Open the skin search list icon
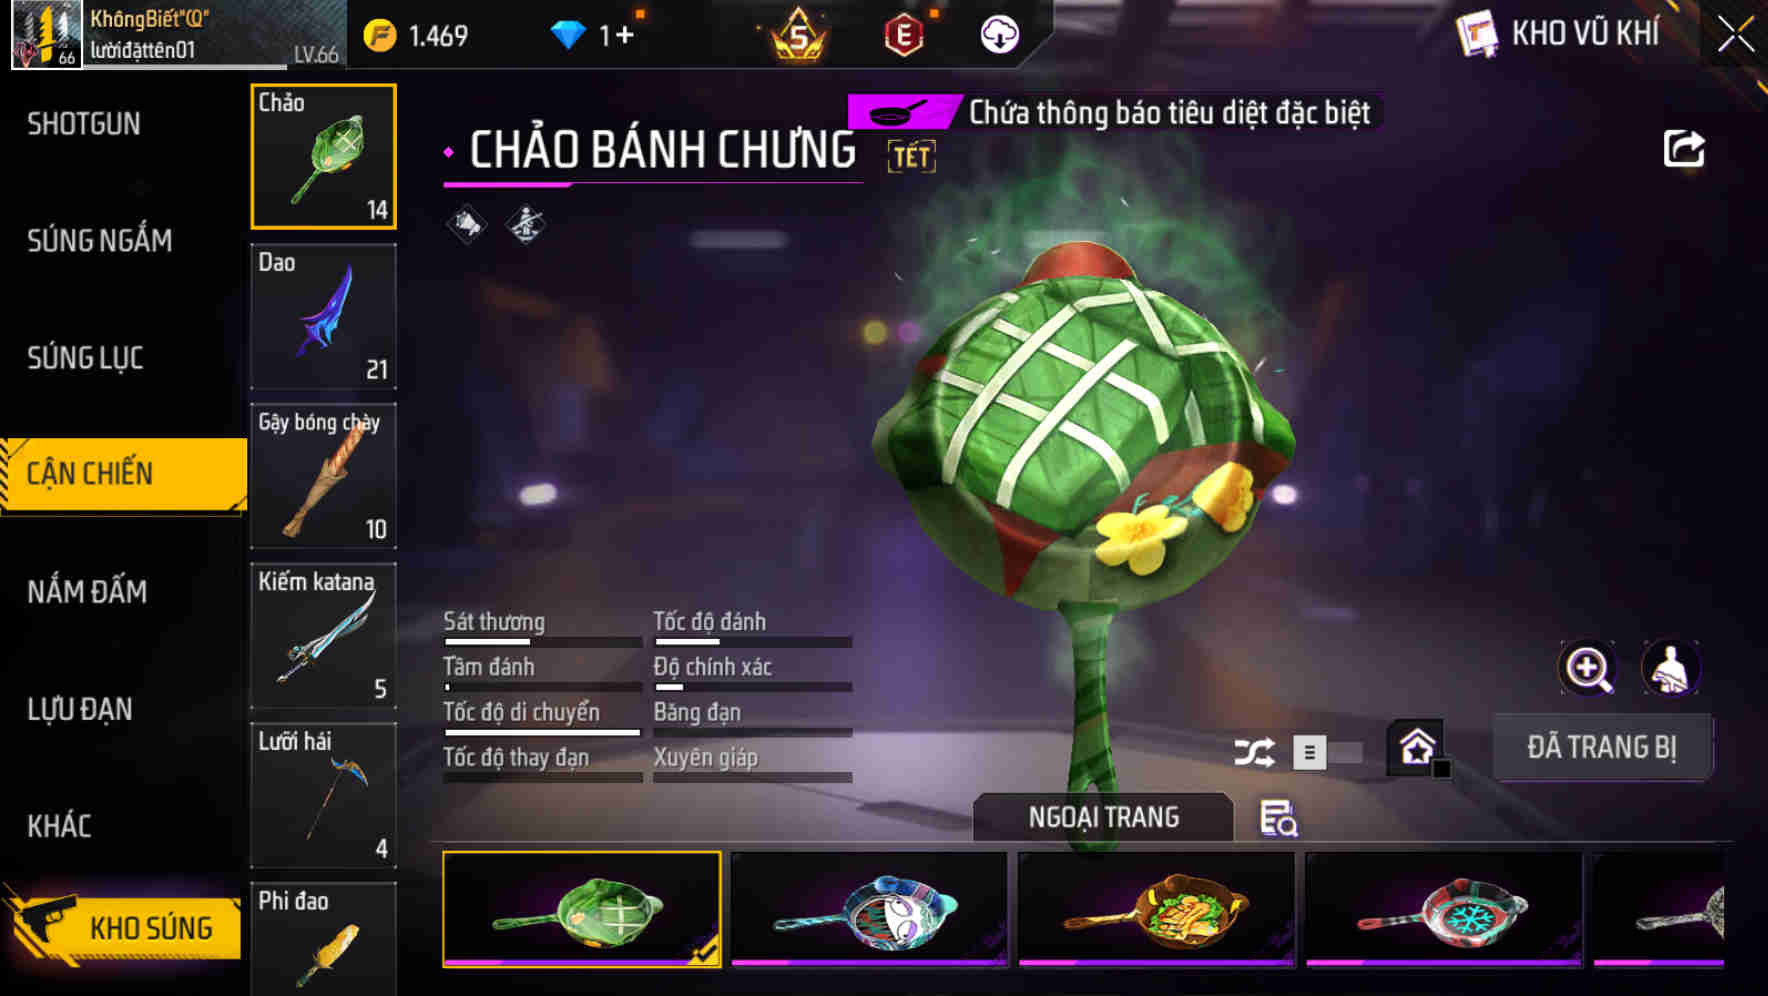Screen dimensions: 1768x996 pos(1278,818)
